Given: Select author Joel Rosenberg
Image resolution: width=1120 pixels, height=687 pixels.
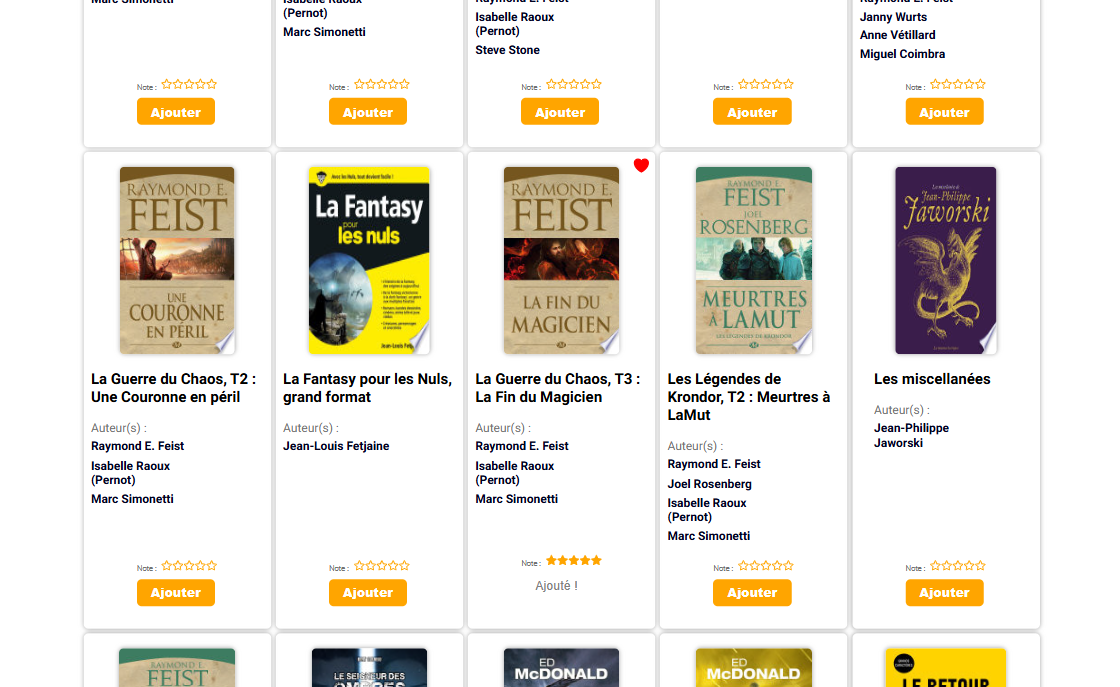Looking at the screenshot, I should tap(709, 484).
